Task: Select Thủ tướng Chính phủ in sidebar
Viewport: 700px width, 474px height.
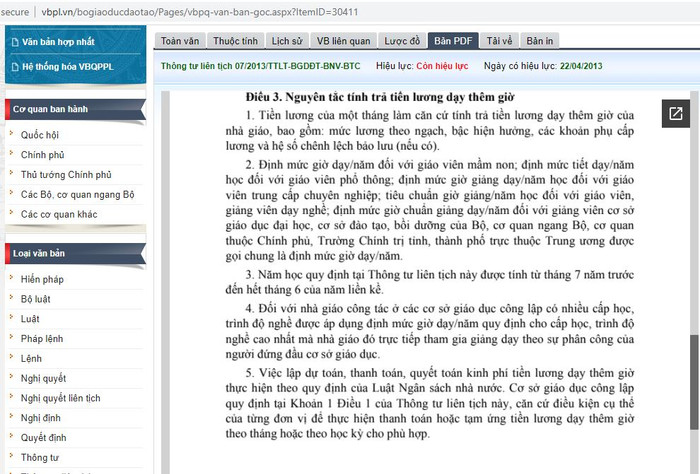Action: pyautogui.click(x=66, y=174)
